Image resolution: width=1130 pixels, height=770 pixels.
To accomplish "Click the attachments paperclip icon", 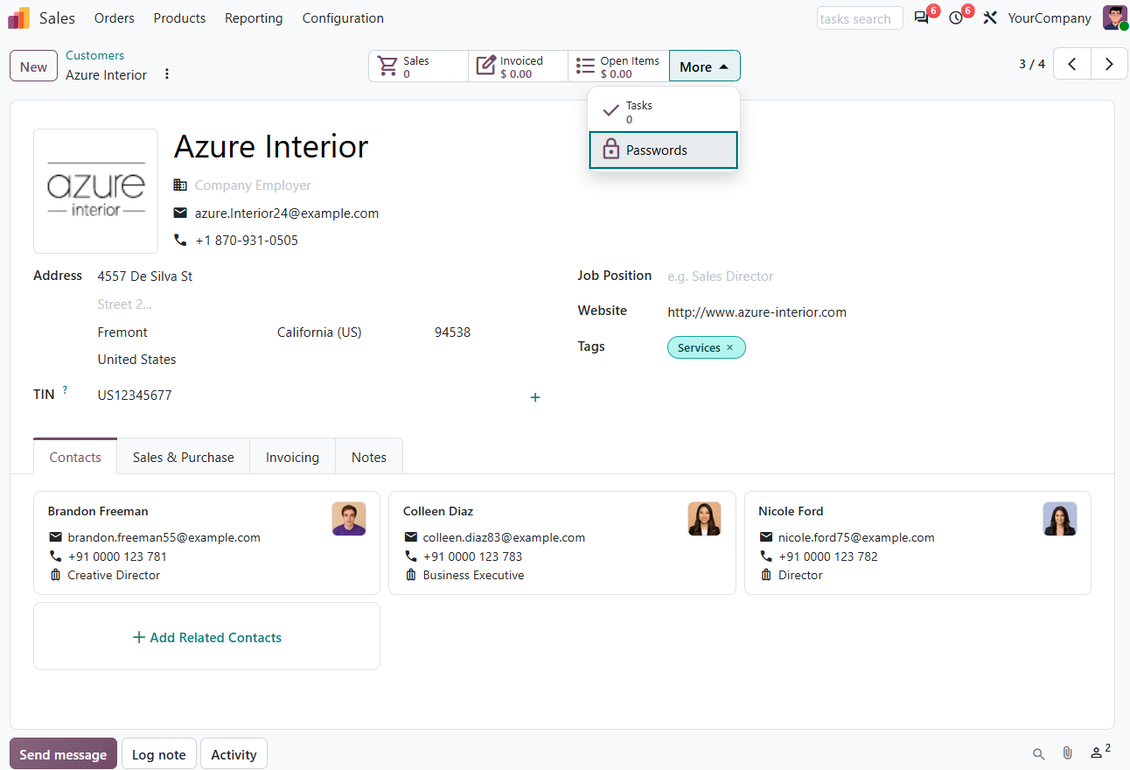I will (1067, 753).
